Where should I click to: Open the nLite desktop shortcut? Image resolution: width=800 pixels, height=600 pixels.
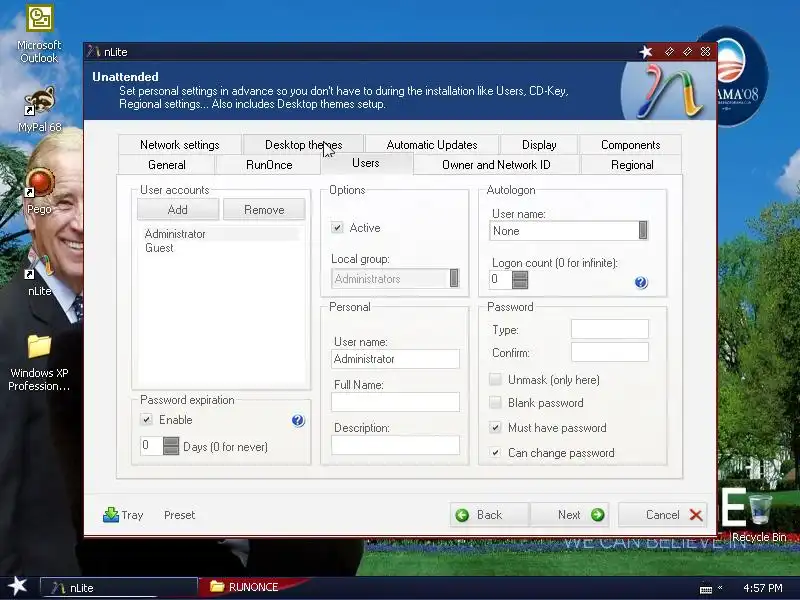pos(39,275)
